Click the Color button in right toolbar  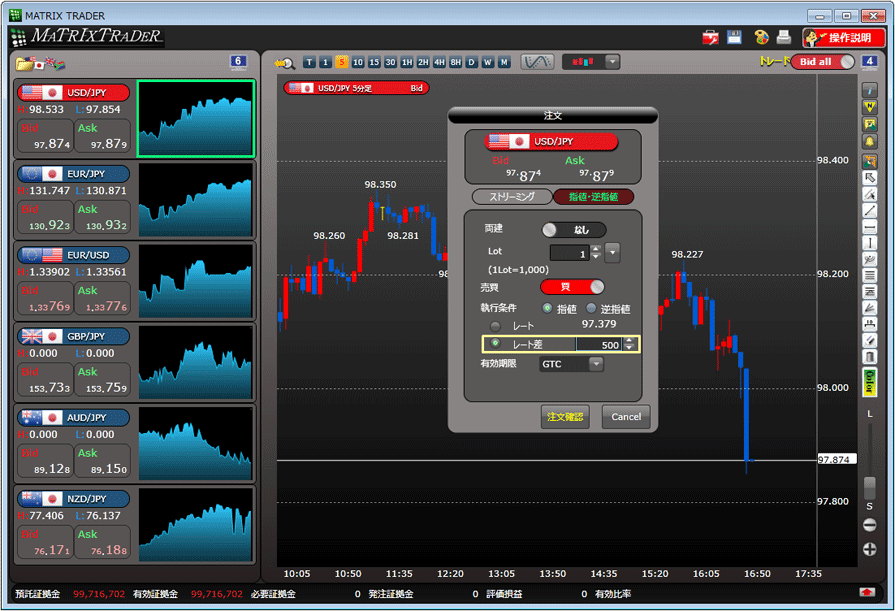pyautogui.click(x=869, y=383)
